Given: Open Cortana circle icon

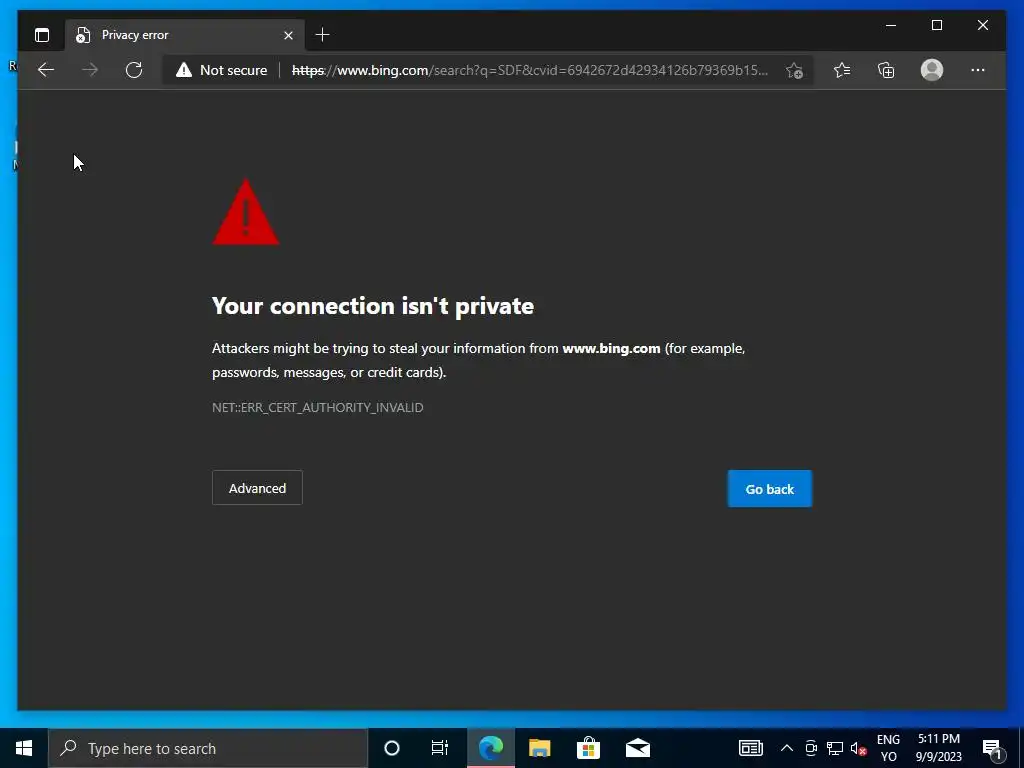Looking at the screenshot, I should (392, 748).
